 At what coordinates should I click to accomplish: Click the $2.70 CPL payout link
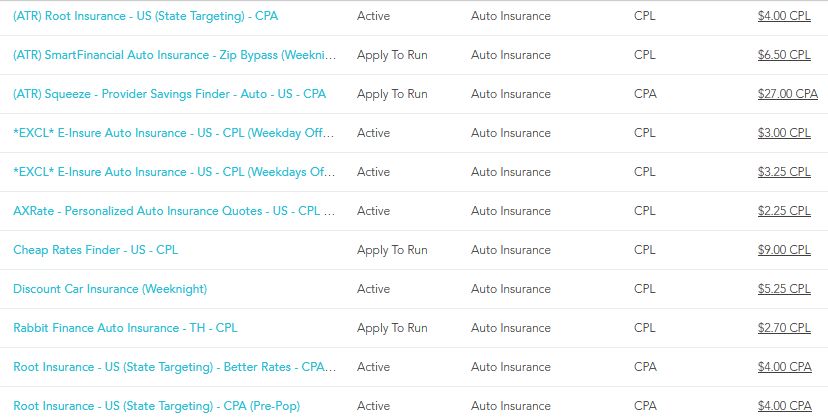pyautogui.click(x=784, y=328)
